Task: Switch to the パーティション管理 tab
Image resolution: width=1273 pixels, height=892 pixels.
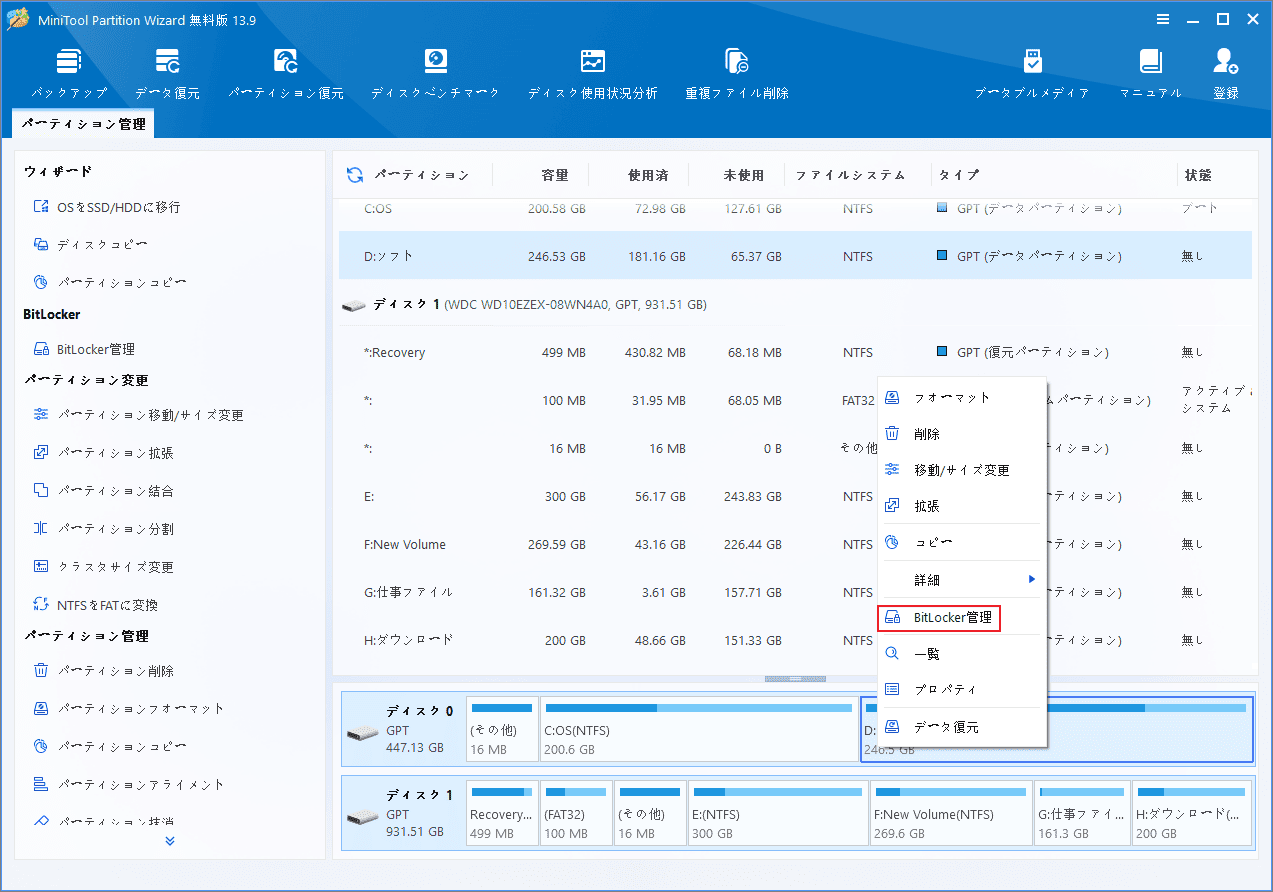Action: click(x=83, y=125)
